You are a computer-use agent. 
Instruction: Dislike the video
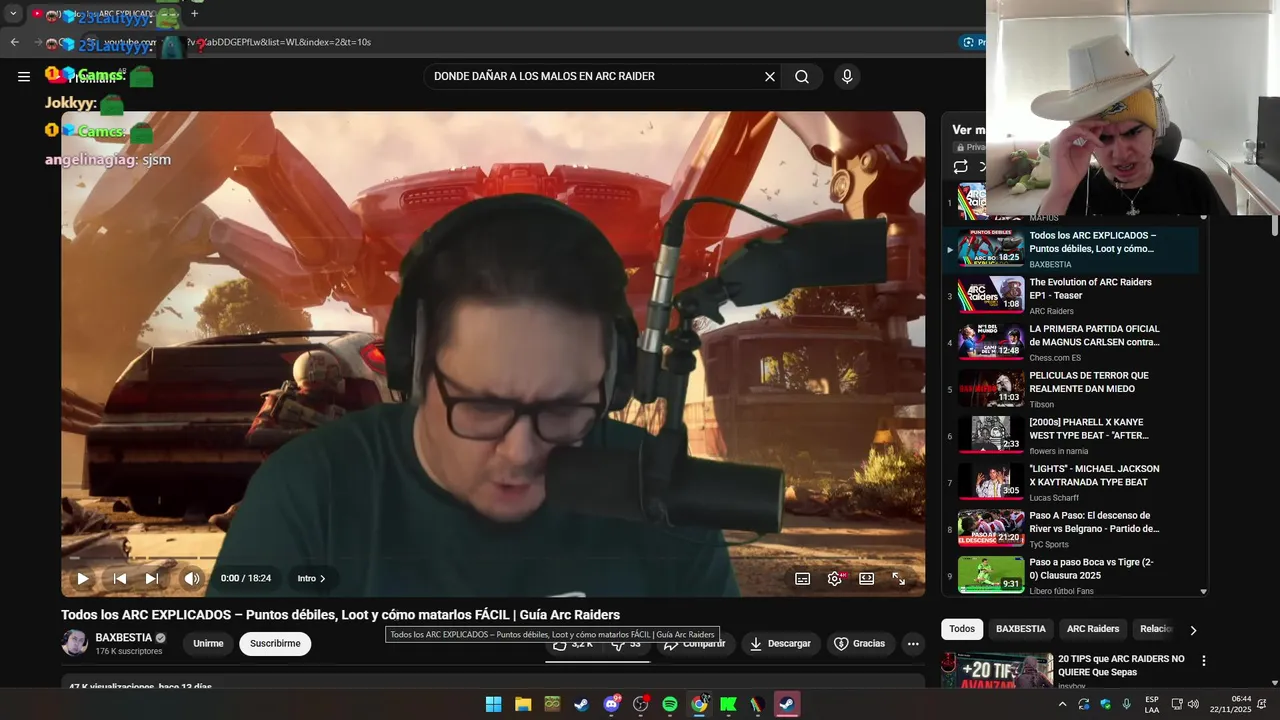click(x=626, y=644)
